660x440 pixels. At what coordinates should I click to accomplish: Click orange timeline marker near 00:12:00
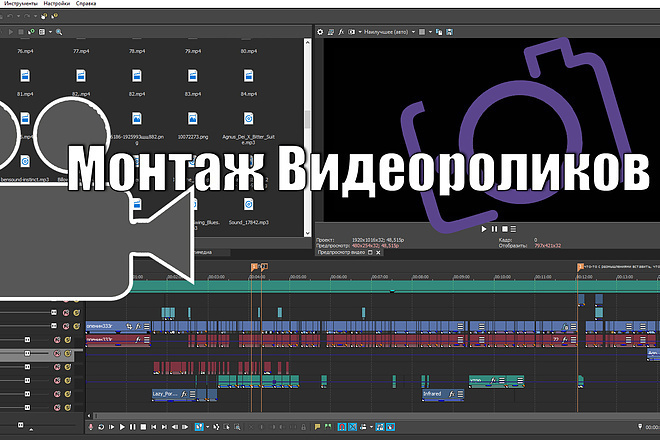tap(580, 267)
